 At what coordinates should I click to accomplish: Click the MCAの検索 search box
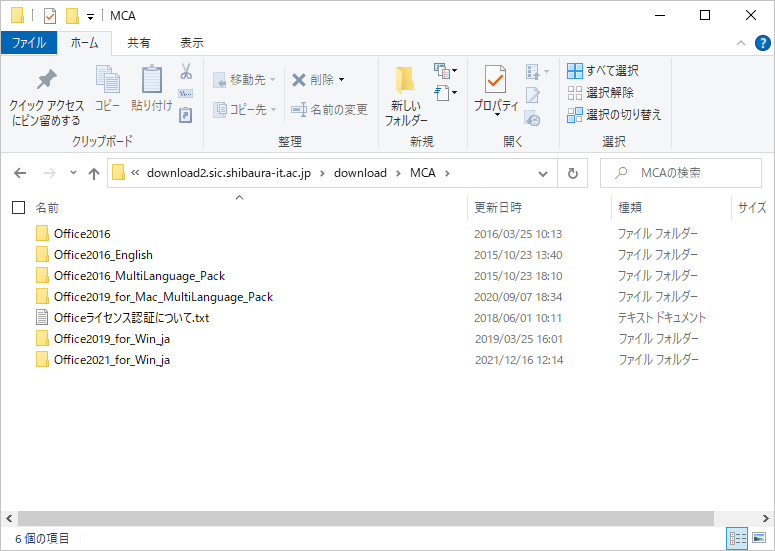coord(681,173)
